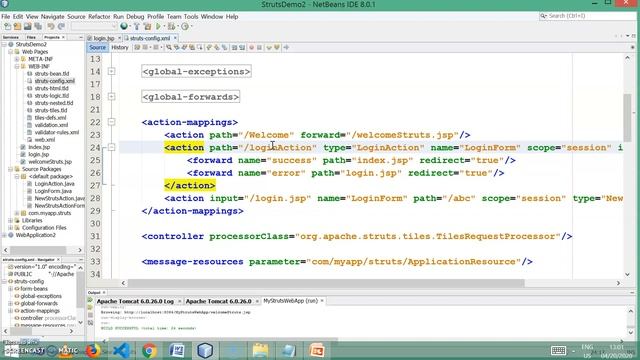Image resolution: width=640 pixels, height=360 pixels.
Task: Click the Projects panel horizontal scrollbar
Action: [x=38, y=250]
